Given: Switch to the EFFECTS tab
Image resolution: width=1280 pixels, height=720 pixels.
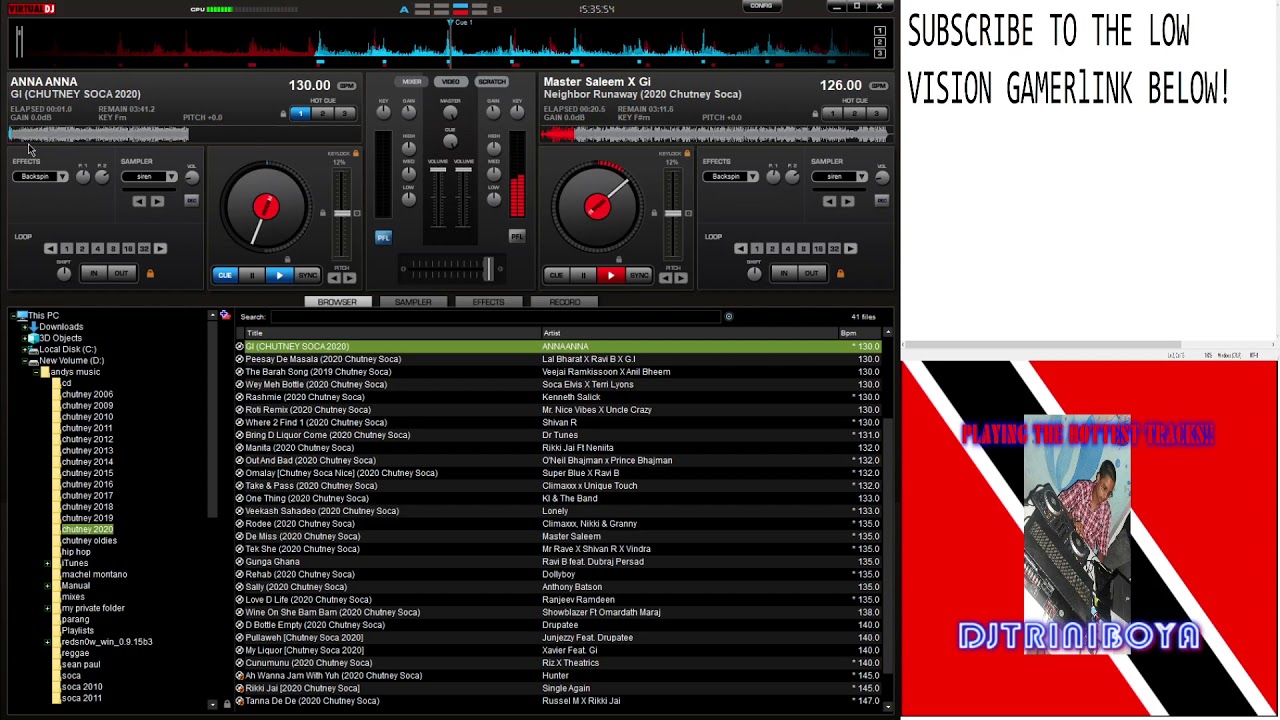Looking at the screenshot, I should pos(489,302).
